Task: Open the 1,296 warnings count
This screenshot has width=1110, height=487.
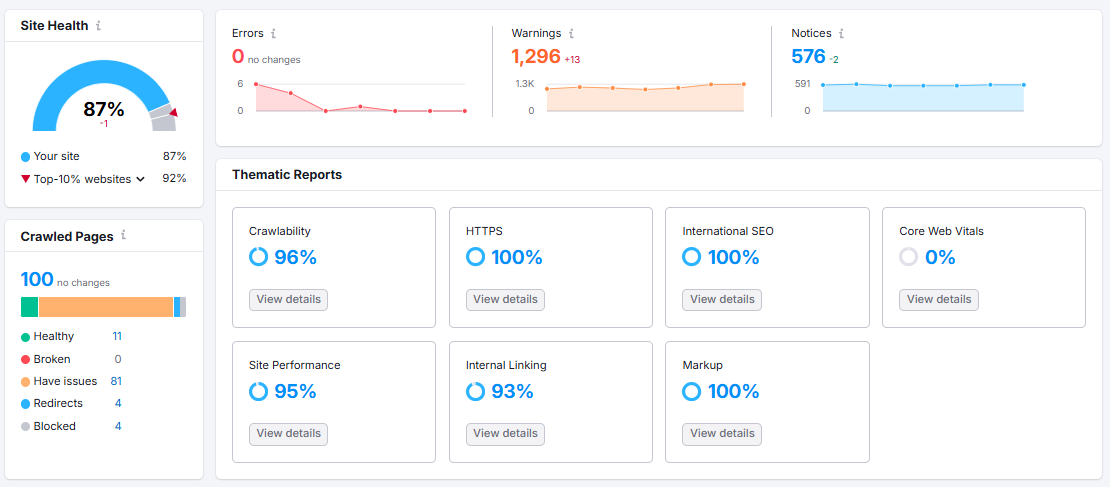Action: tap(535, 57)
